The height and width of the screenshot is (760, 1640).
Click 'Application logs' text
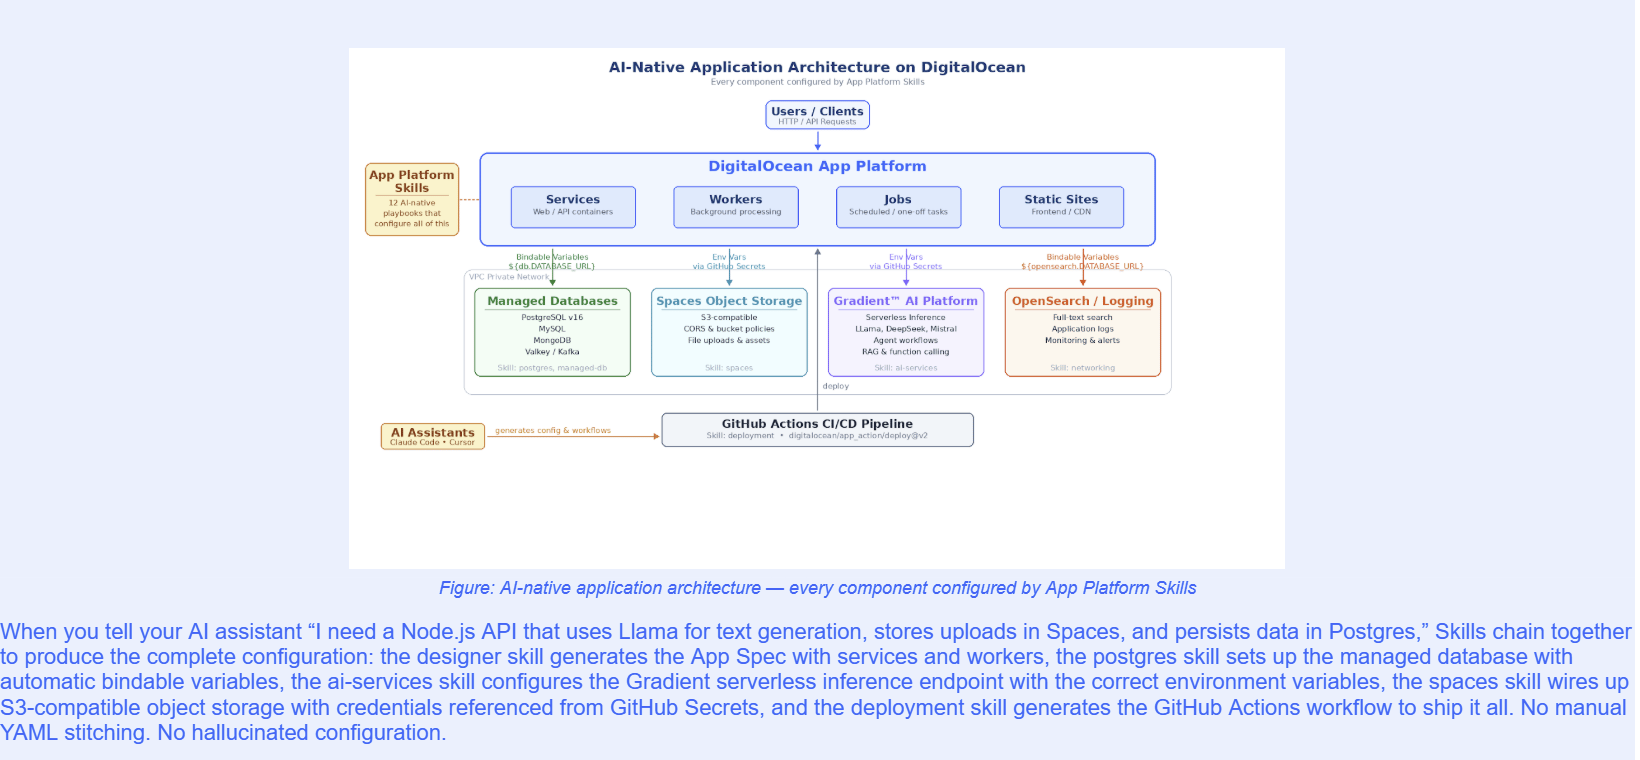1082,329
